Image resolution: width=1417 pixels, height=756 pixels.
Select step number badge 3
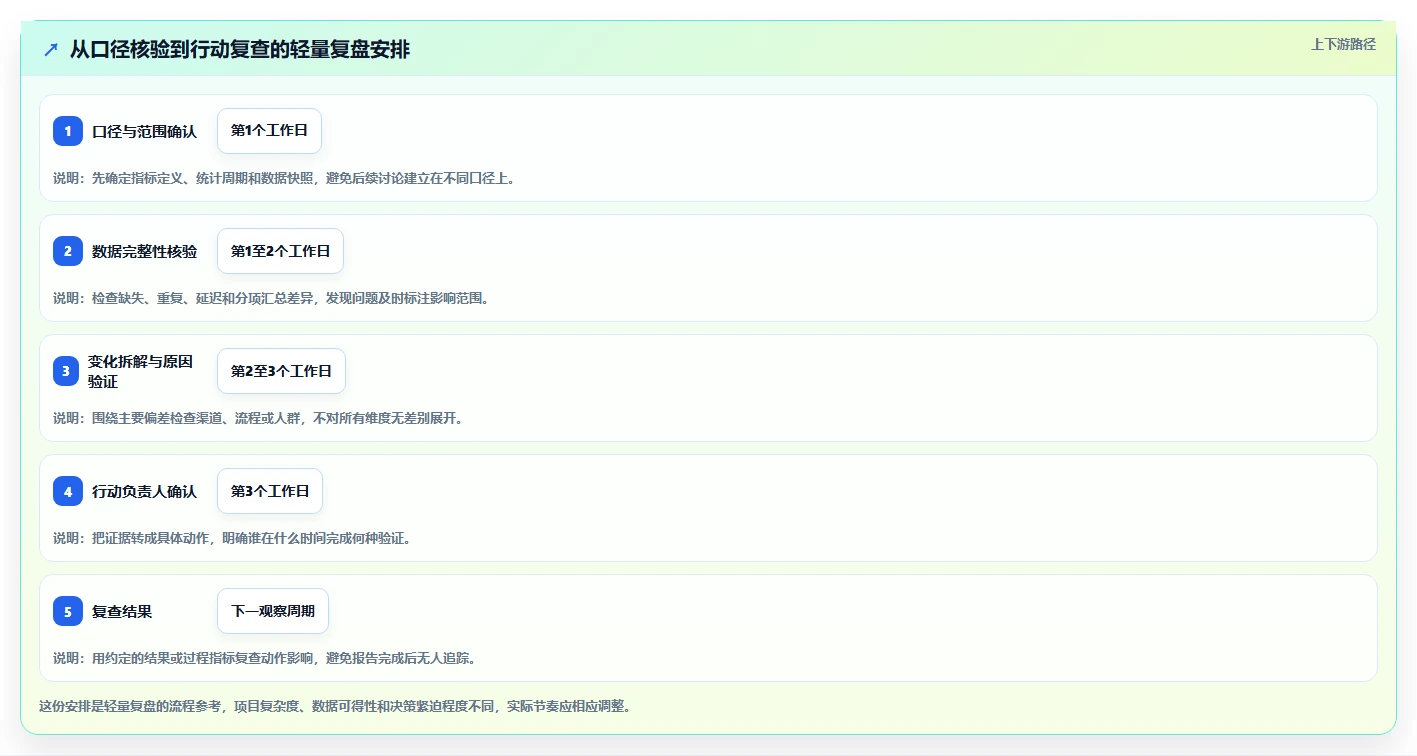pos(68,371)
